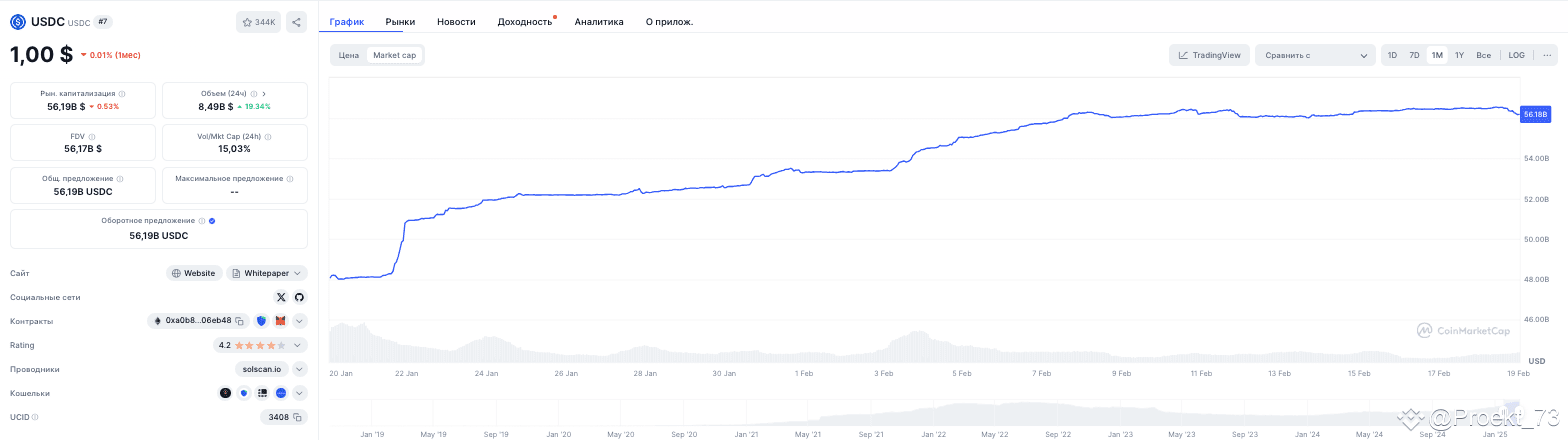Add token to MetaMask via fox icon

(x=281, y=321)
